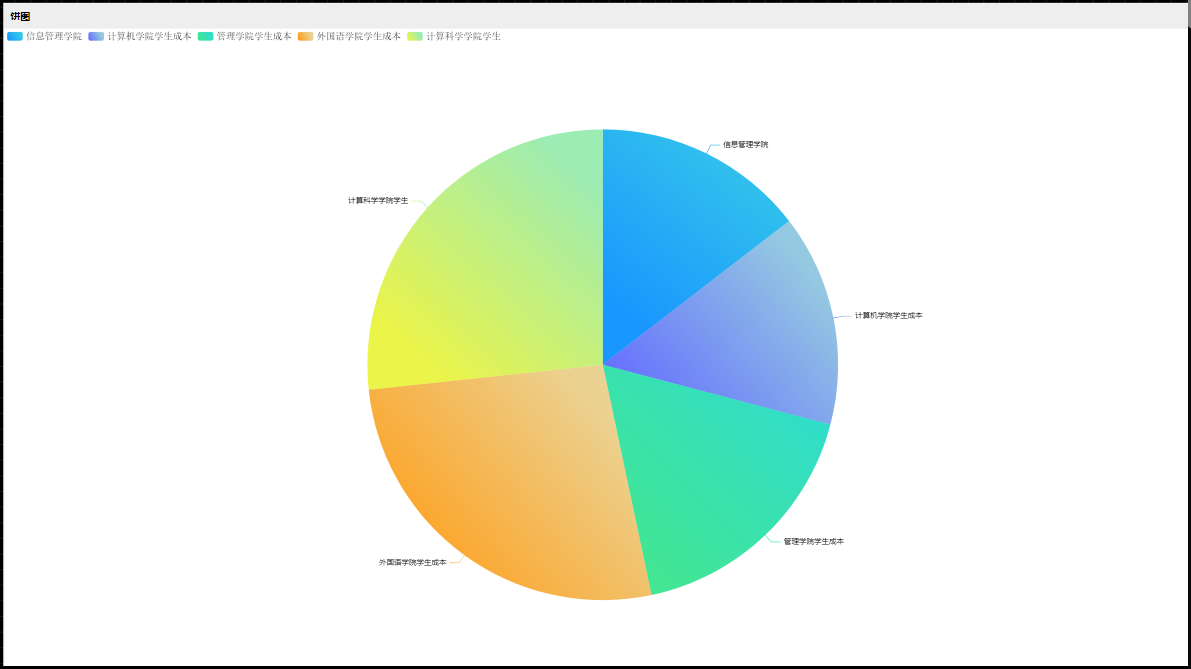Viewport: 1191px width, 669px height.
Task: Select the yellow-green 计算科学学院学生 pie slice
Action: (490, 270)
